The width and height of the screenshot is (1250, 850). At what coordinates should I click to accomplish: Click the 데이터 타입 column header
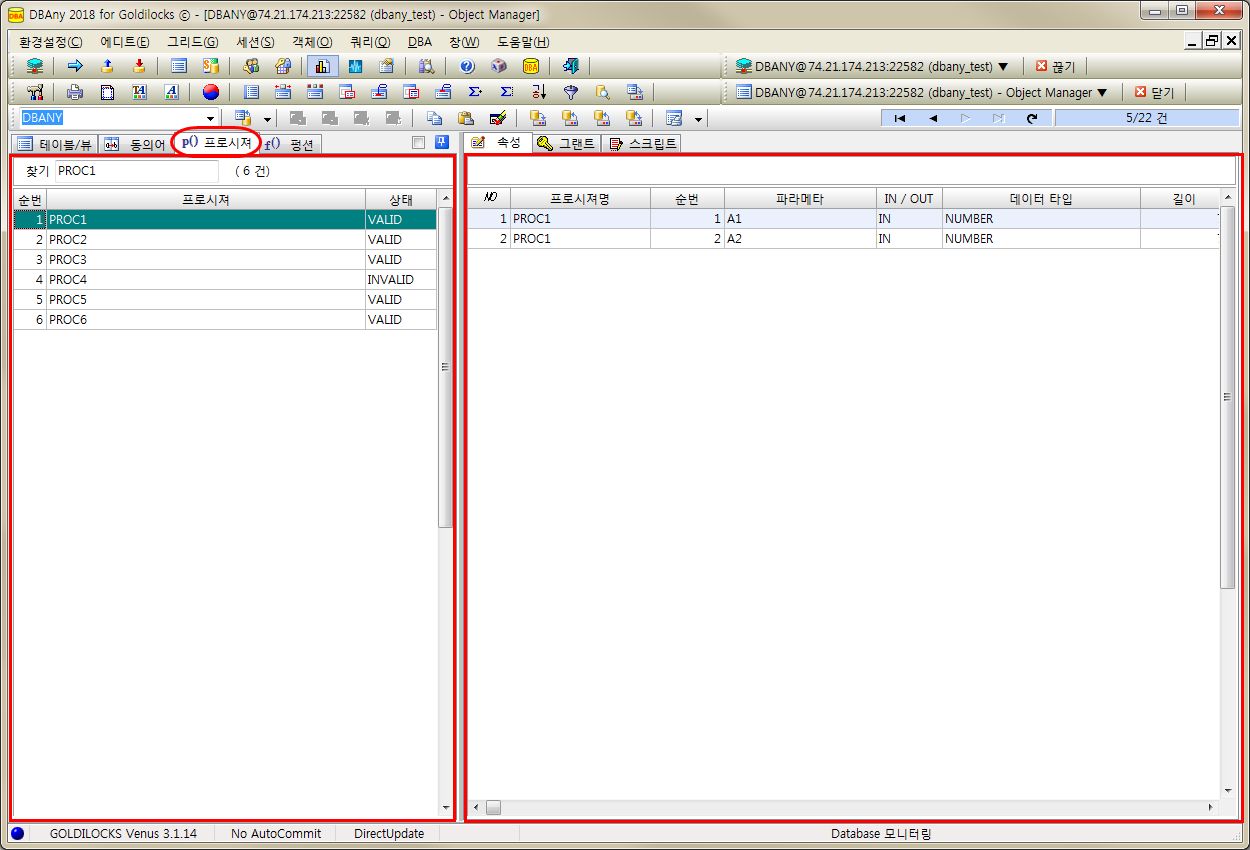pyautogui.click(x=1041, y=198)
